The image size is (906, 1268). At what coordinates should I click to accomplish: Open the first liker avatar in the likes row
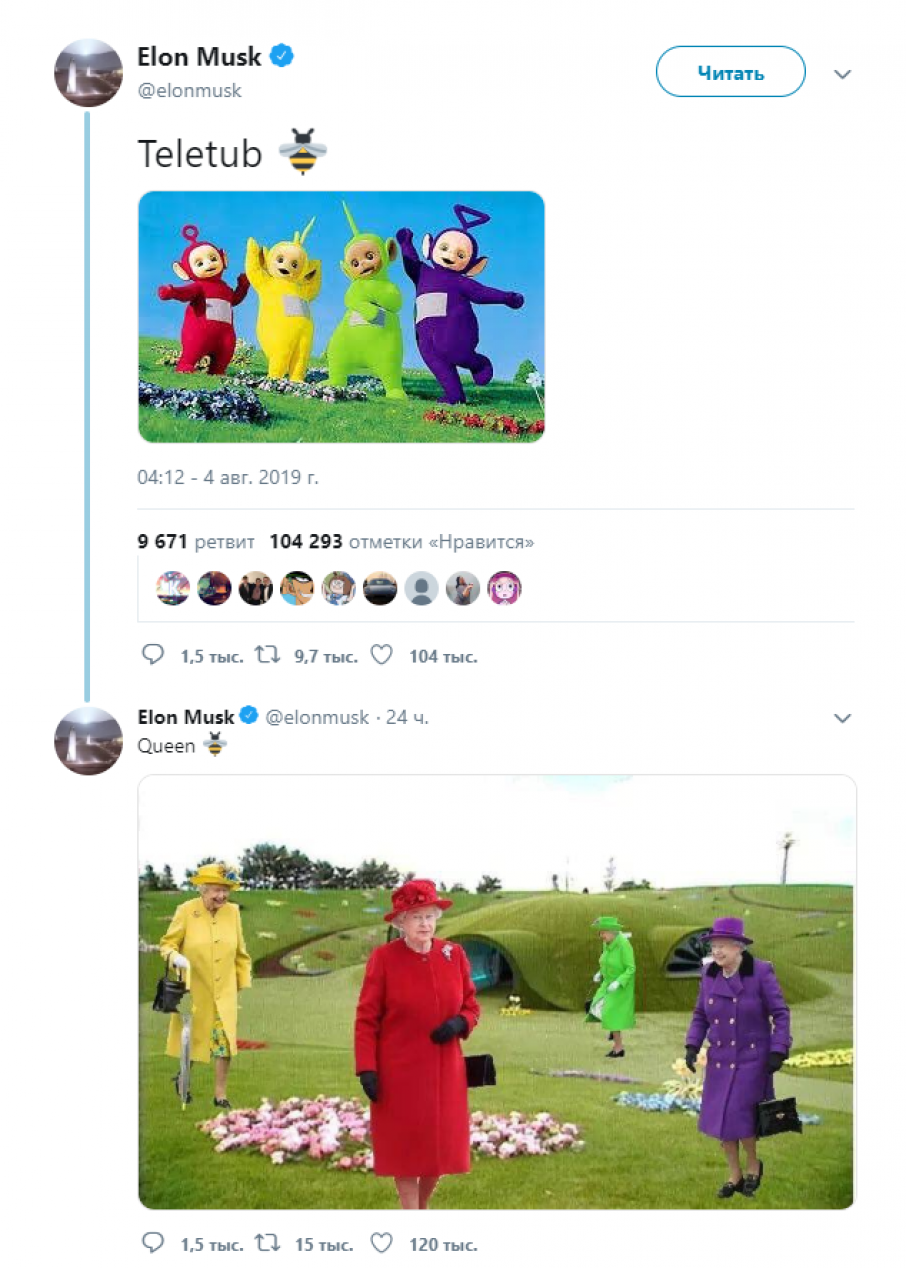pyautogui.click(x=173, y=588)
